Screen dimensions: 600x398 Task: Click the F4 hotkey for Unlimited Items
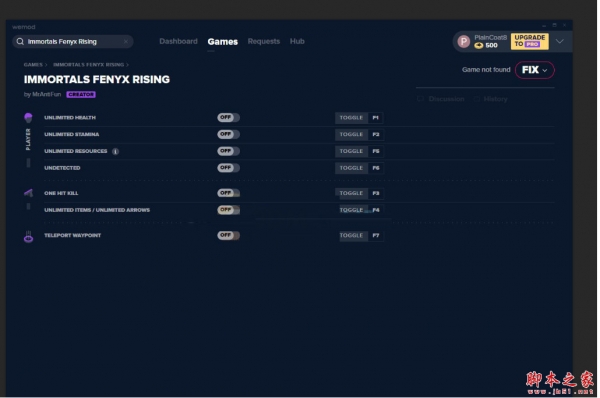[x=375, y=210]
